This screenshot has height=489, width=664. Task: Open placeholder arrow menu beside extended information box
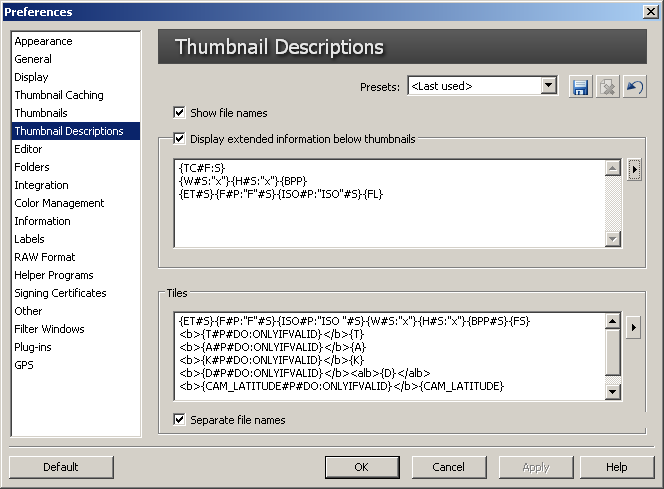pyautogui.click(x=634, y=169)
